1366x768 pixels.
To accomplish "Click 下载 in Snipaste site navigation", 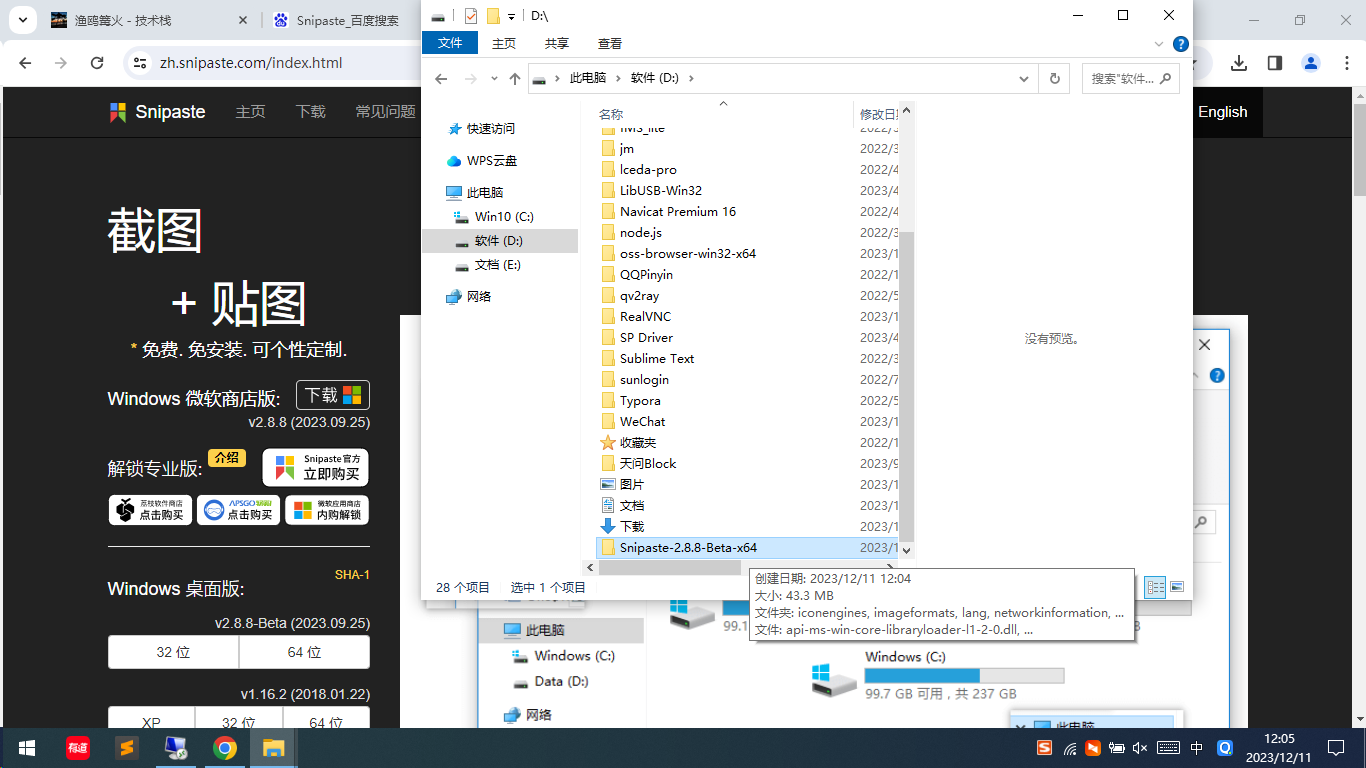I will coord(311,112).
